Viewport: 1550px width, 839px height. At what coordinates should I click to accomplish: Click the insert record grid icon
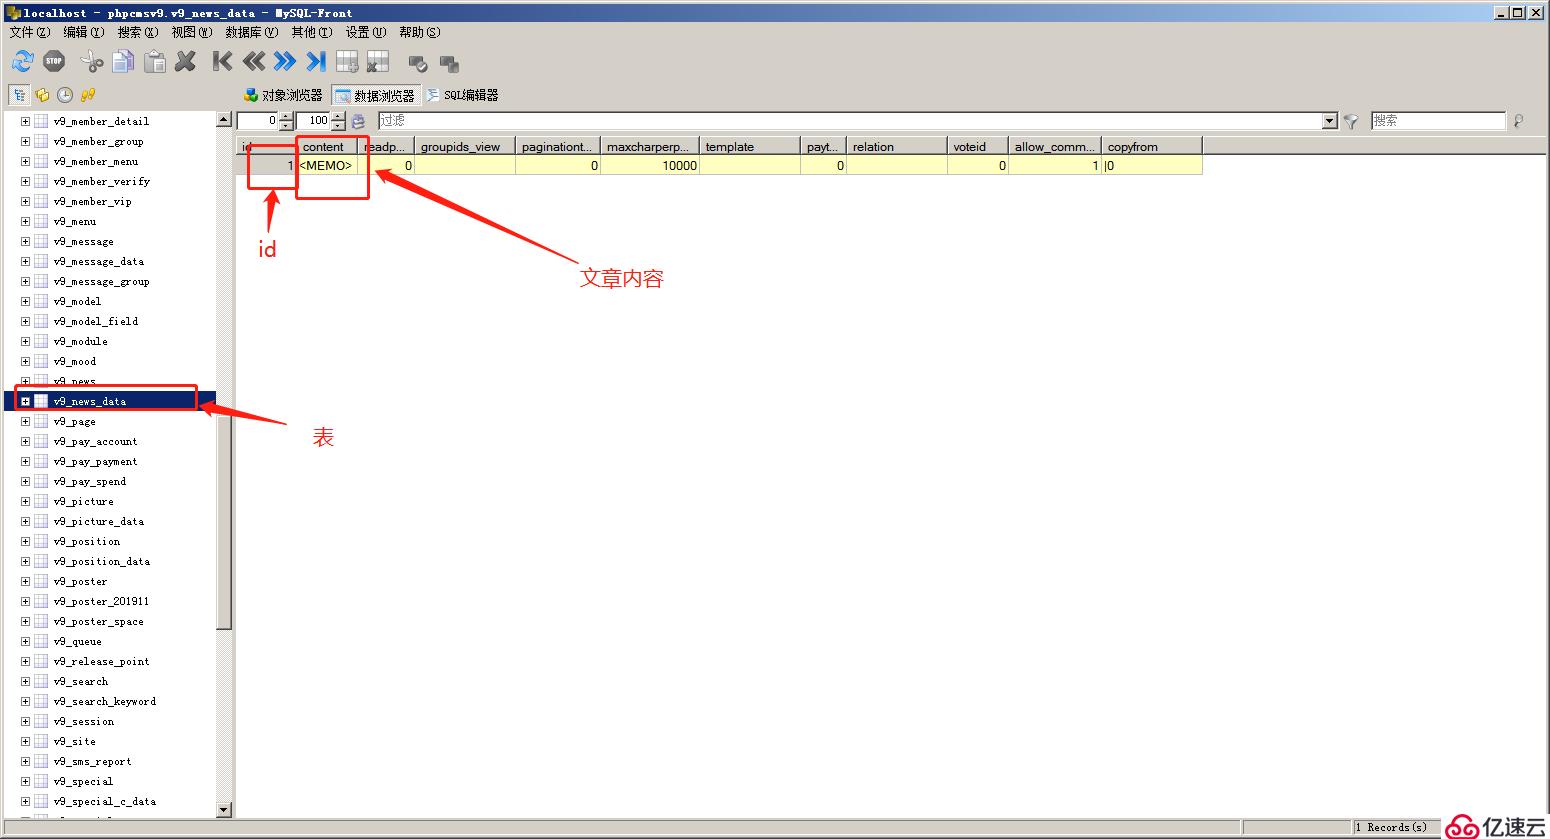pos(347,62)
